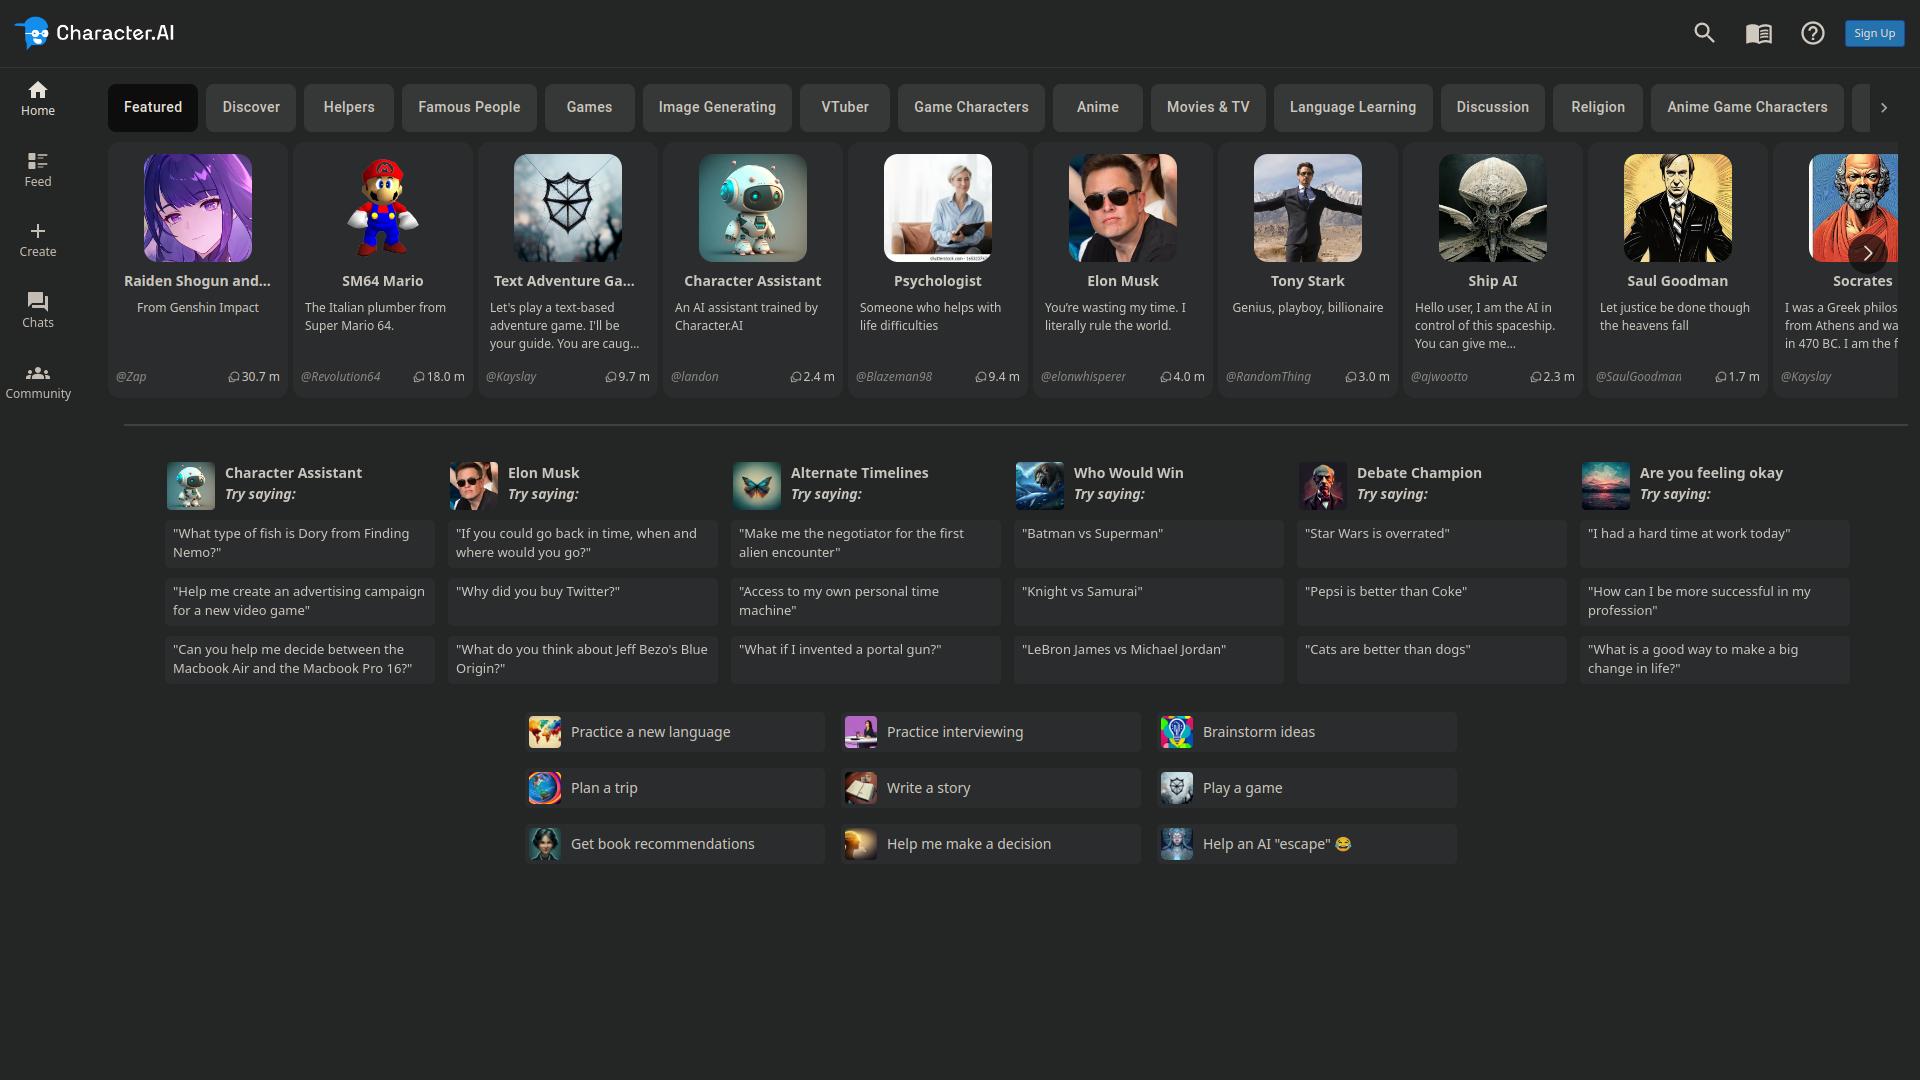Click the Who Would Win icon
Image resolution: width=1920 pixels, height=1080 pixels.
1040,486
